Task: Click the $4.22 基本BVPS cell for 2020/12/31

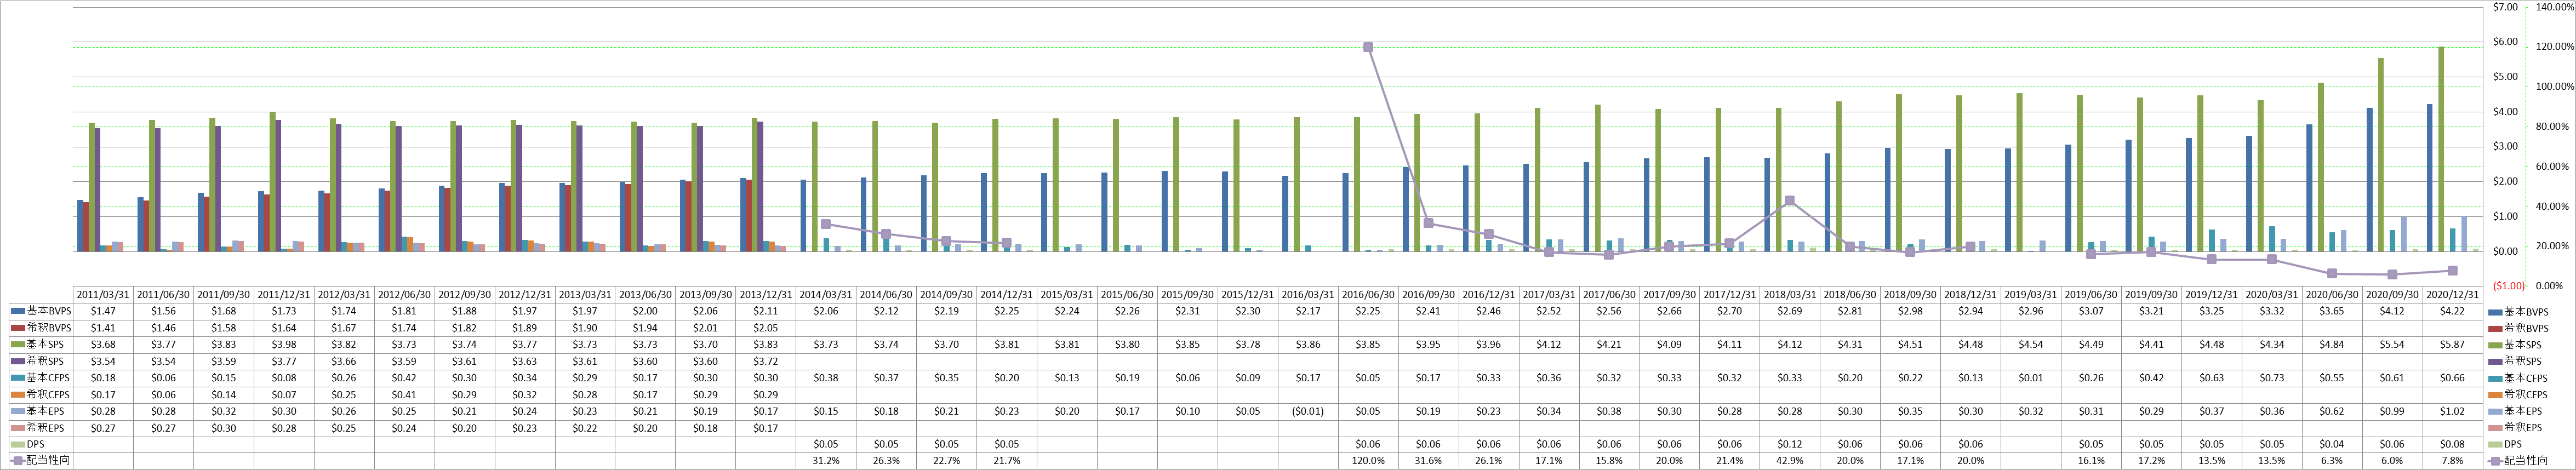Action: [2452, 312]
